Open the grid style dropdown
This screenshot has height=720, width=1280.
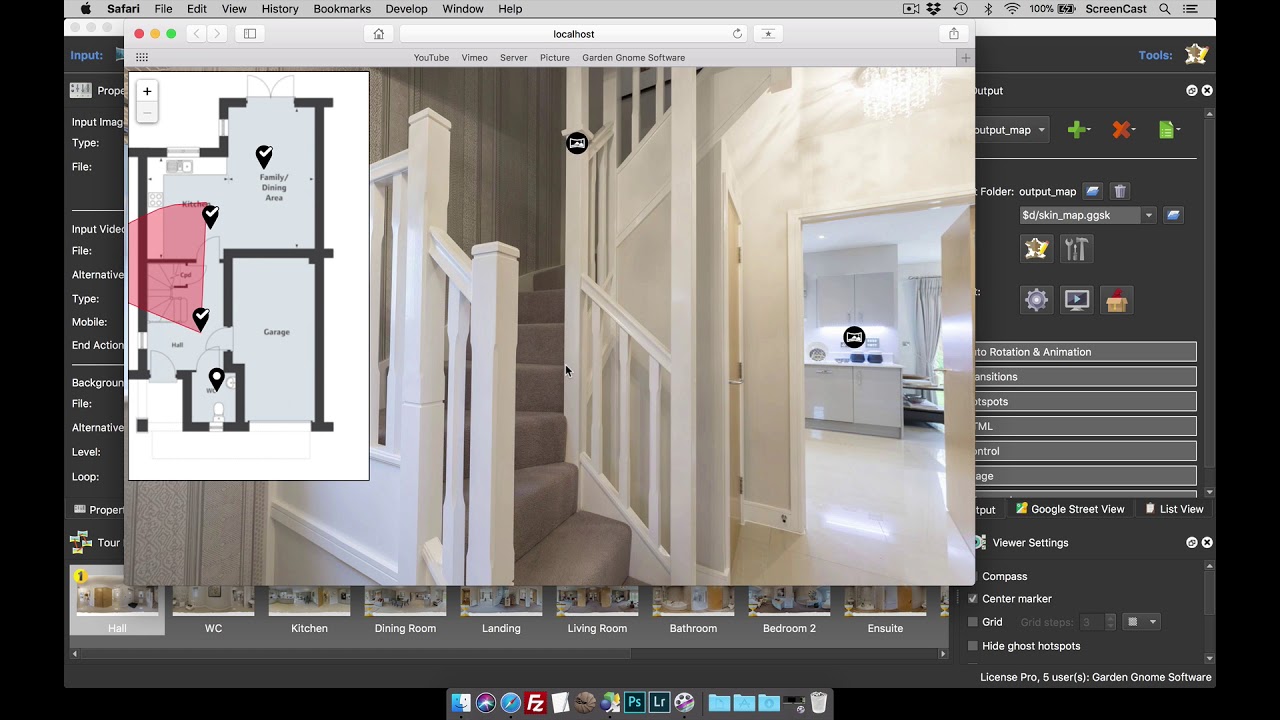(1141, 622)
